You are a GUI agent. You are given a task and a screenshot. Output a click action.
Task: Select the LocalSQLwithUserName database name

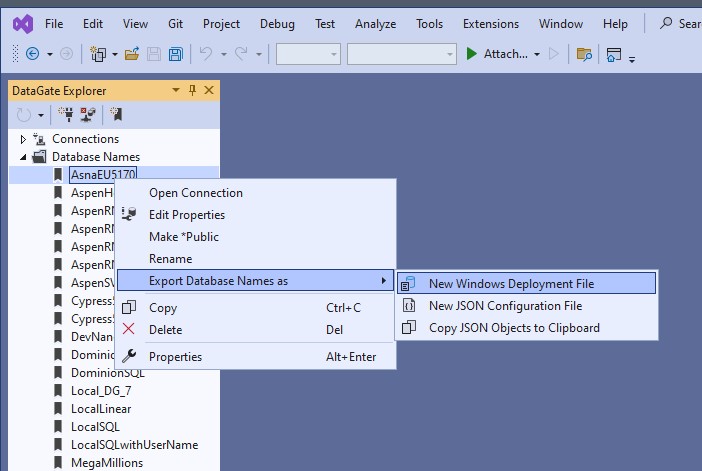pos(134,445)
